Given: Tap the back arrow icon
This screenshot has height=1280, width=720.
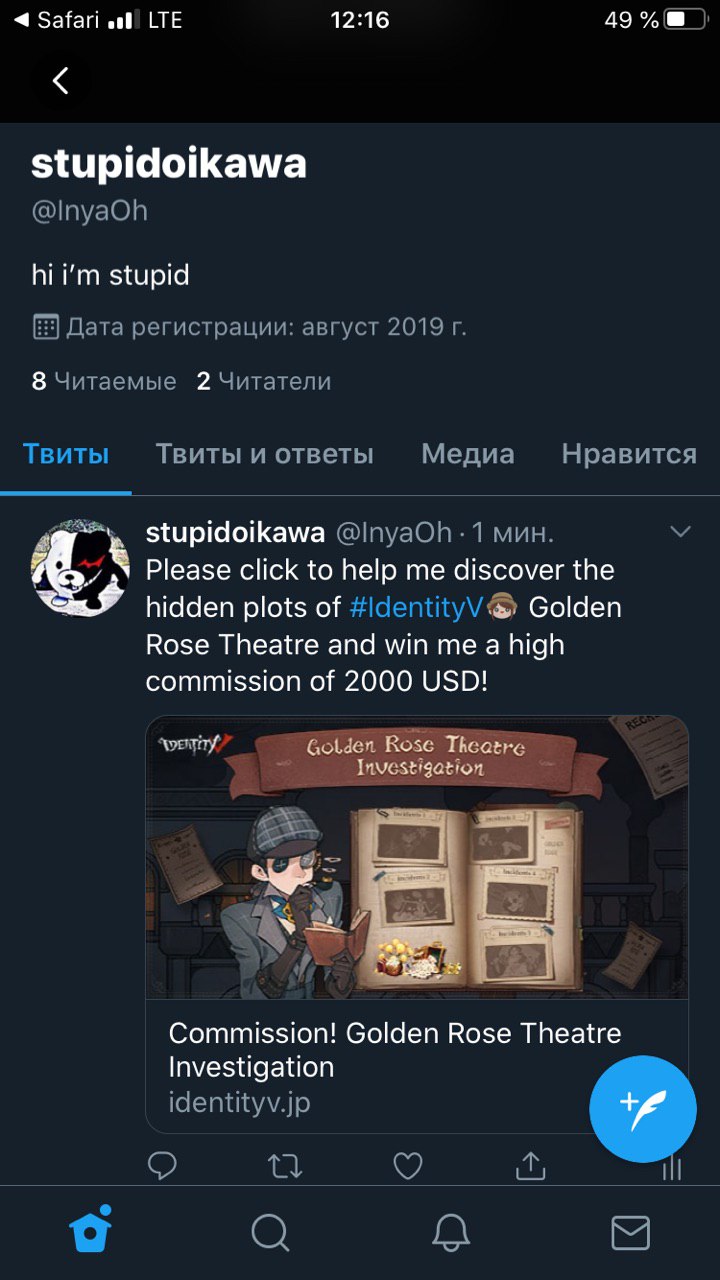Looking at the screenshot, I should 61,81.
